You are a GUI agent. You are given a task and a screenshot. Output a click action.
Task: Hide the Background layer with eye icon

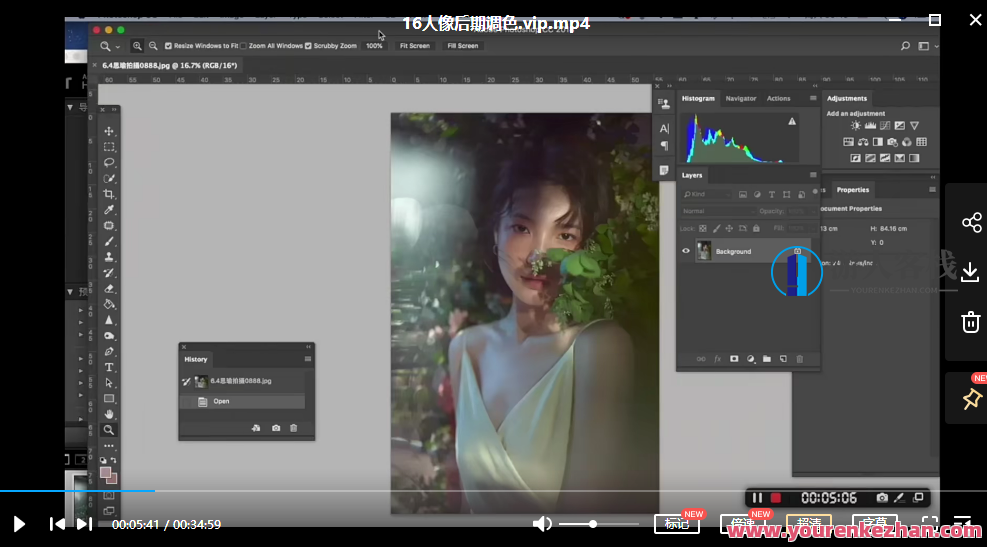(685, 251)
